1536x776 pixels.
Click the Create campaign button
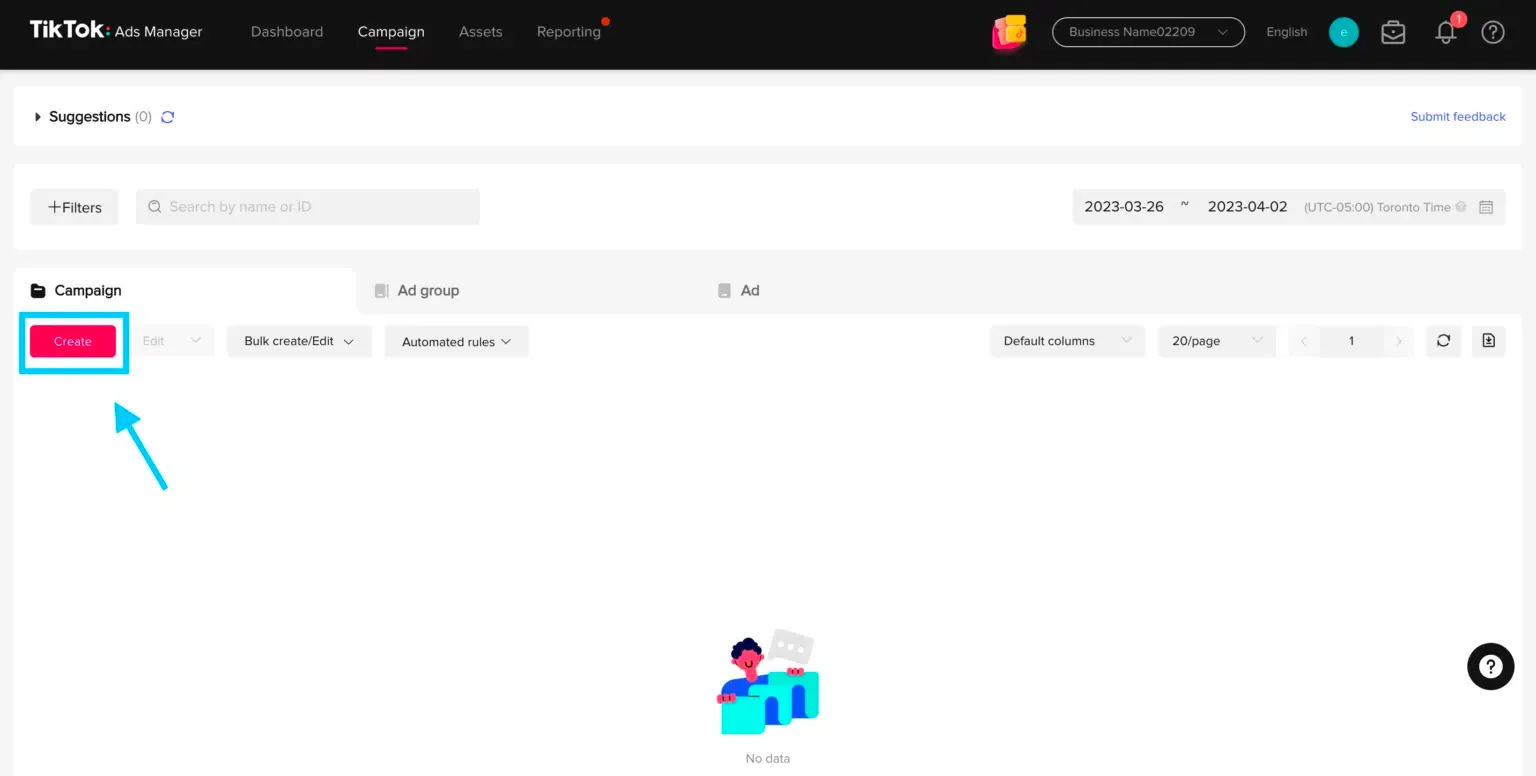click(x=73, y=341)
